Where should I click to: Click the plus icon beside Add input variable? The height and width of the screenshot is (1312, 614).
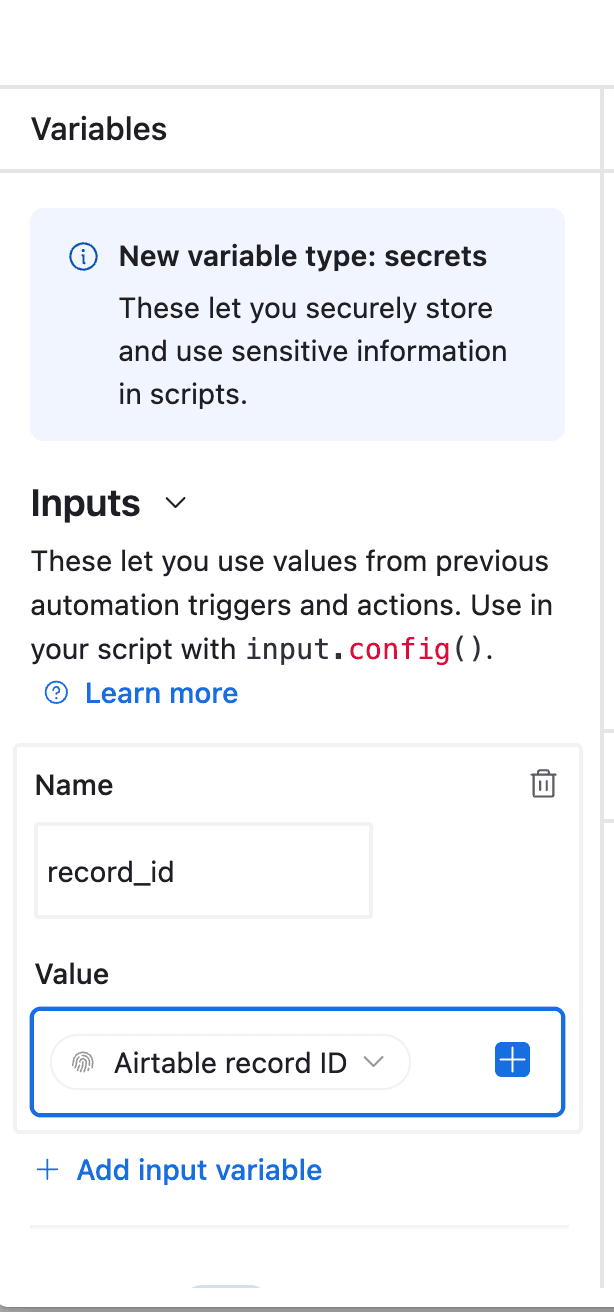point(47,1170)
